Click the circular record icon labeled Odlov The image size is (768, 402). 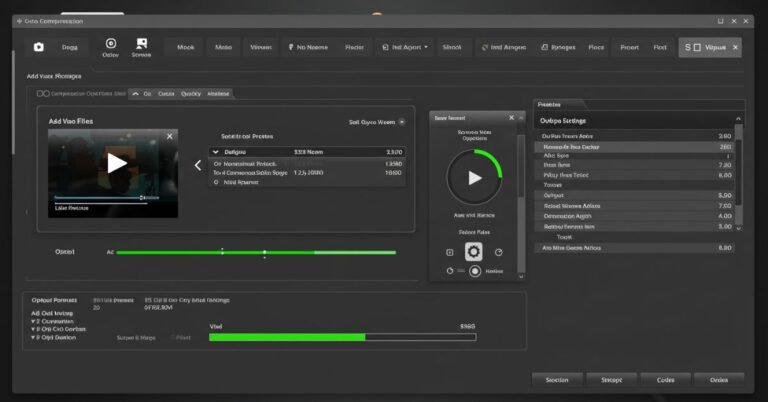pyautogui.click(x=111, y=44)
